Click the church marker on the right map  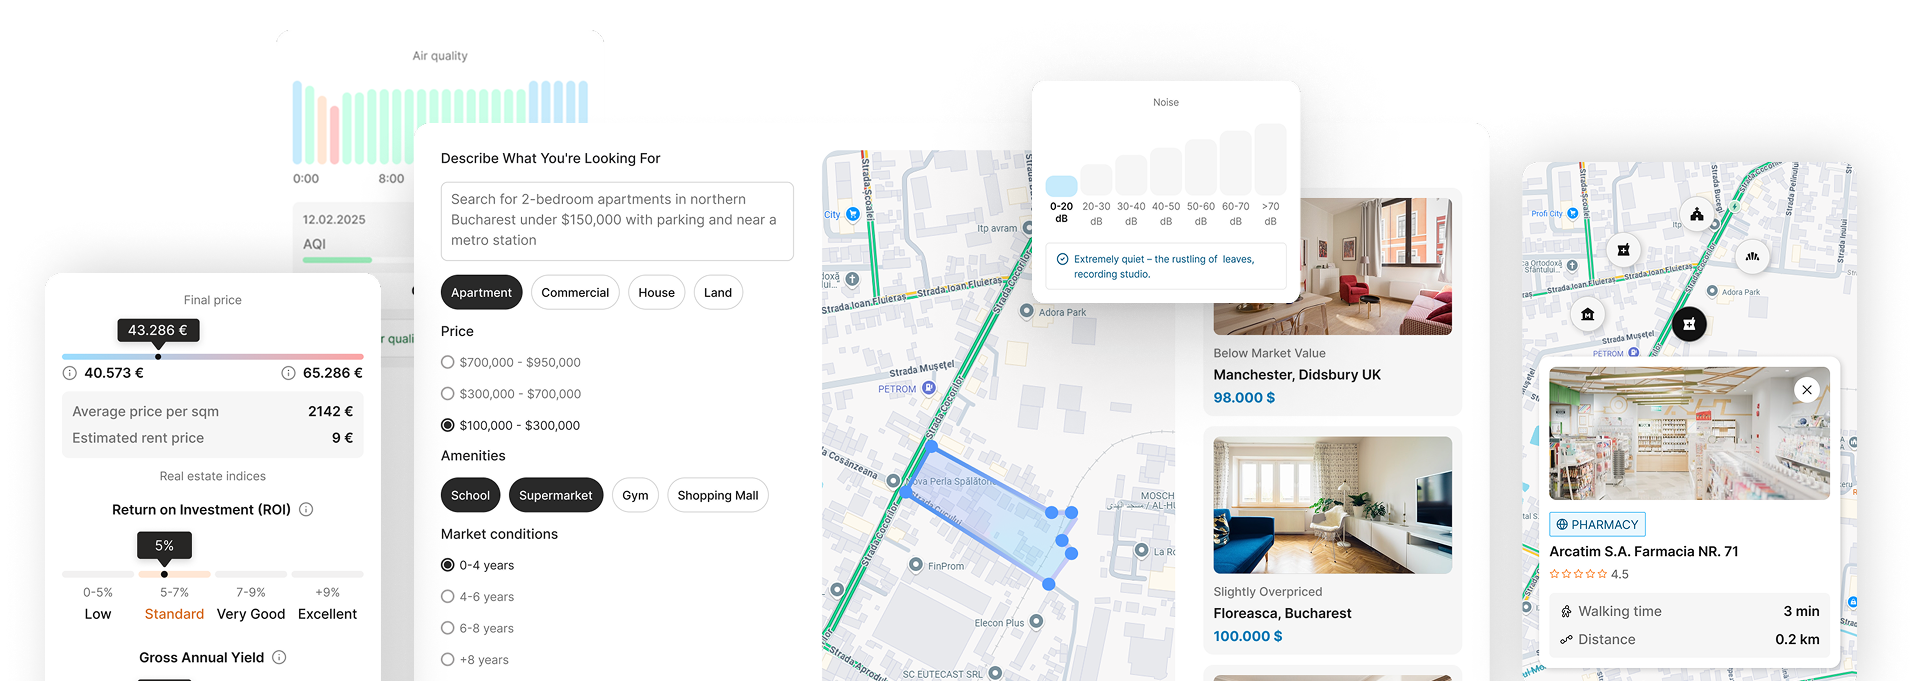1696,214
